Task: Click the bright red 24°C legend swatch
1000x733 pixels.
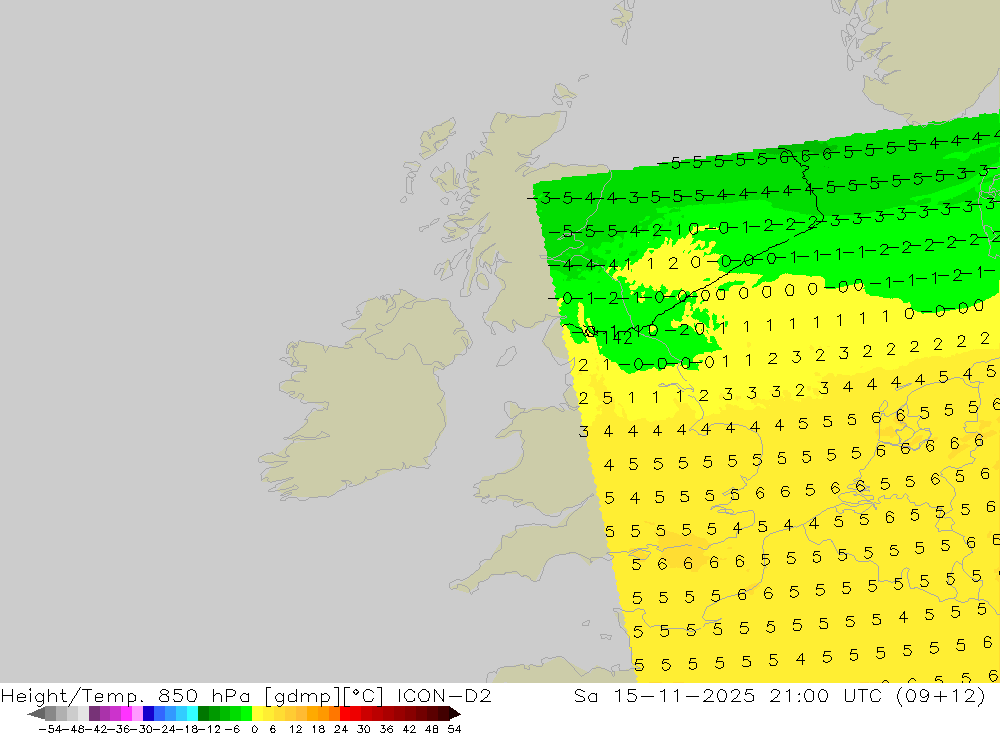Action: [345, 714]
